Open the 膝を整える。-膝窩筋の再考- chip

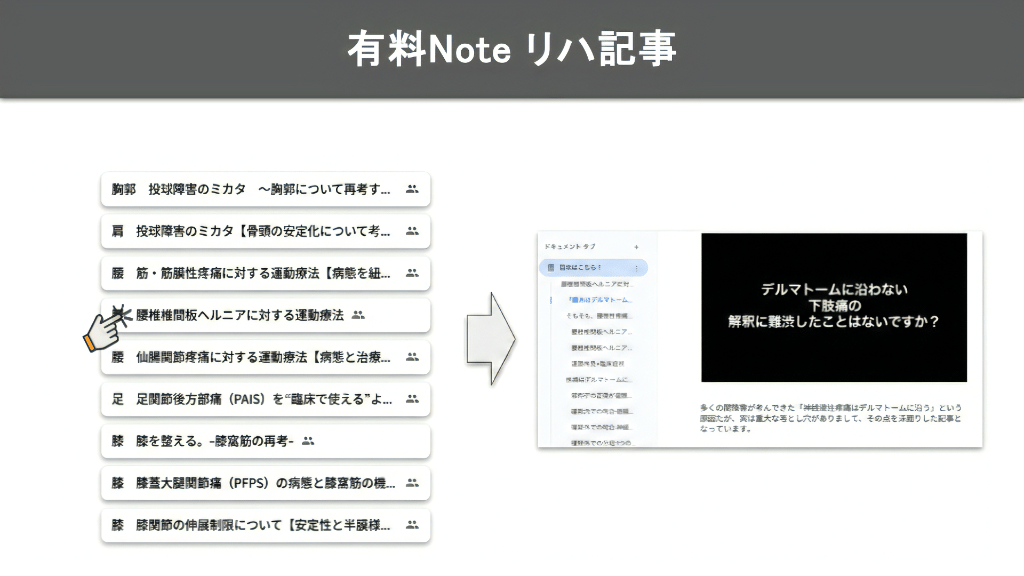tap(266, 441)
